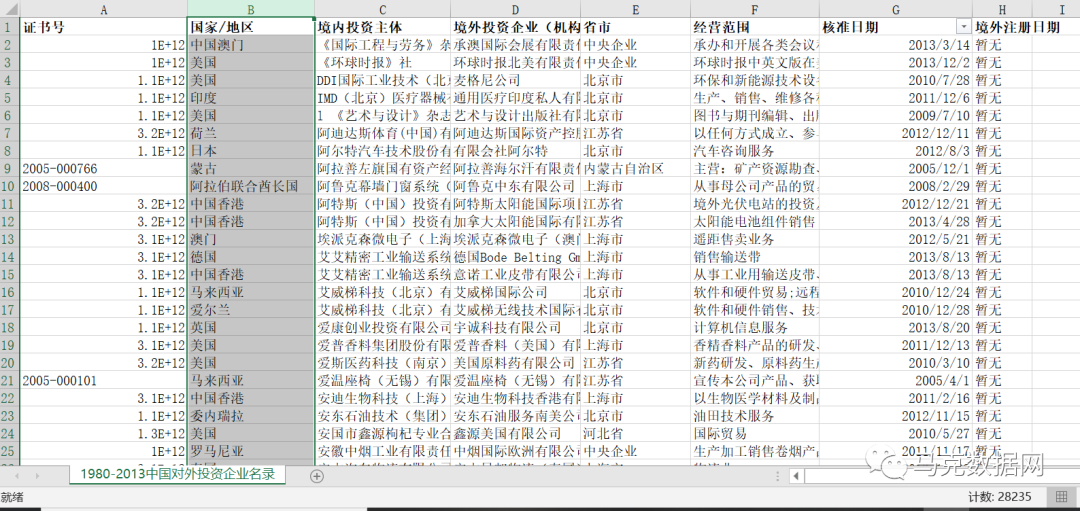The image size is (1080, 511).
Task: Select column A header
Action: click(103, 9)
